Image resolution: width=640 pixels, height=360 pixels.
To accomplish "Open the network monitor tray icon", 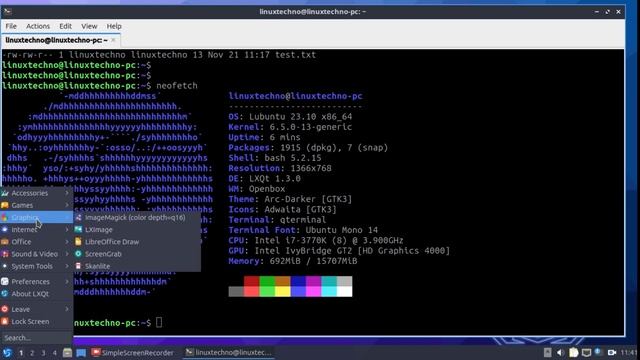I will (x=586, y=352).
